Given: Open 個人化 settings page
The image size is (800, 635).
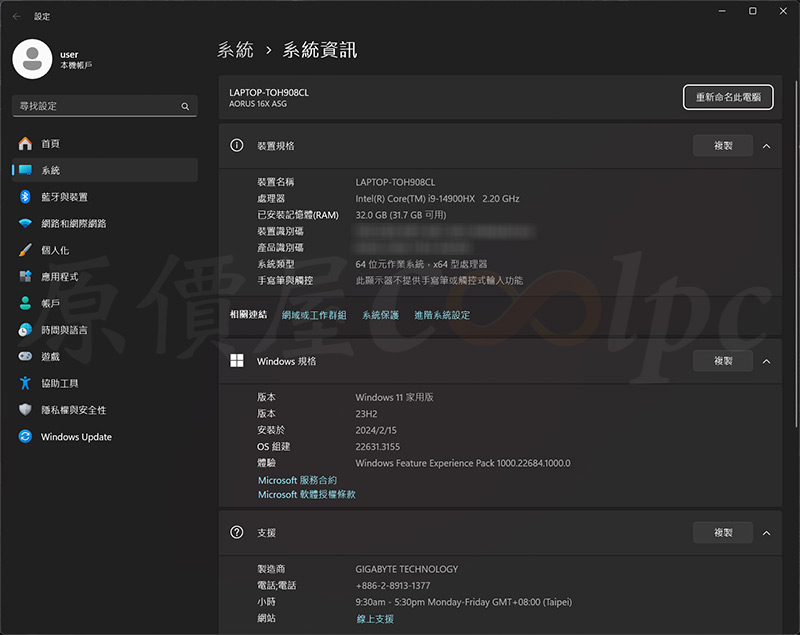Looking at the screenshot, I should coord(105,250).
